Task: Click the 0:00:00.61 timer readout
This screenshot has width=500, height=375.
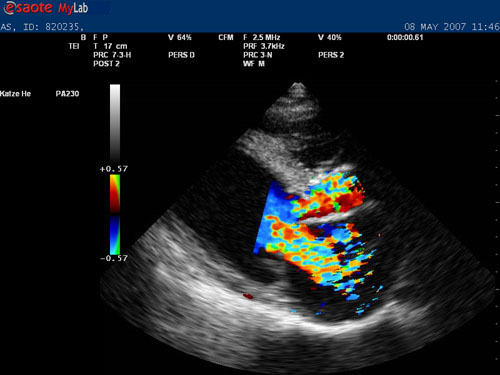Action: (405, 37)
